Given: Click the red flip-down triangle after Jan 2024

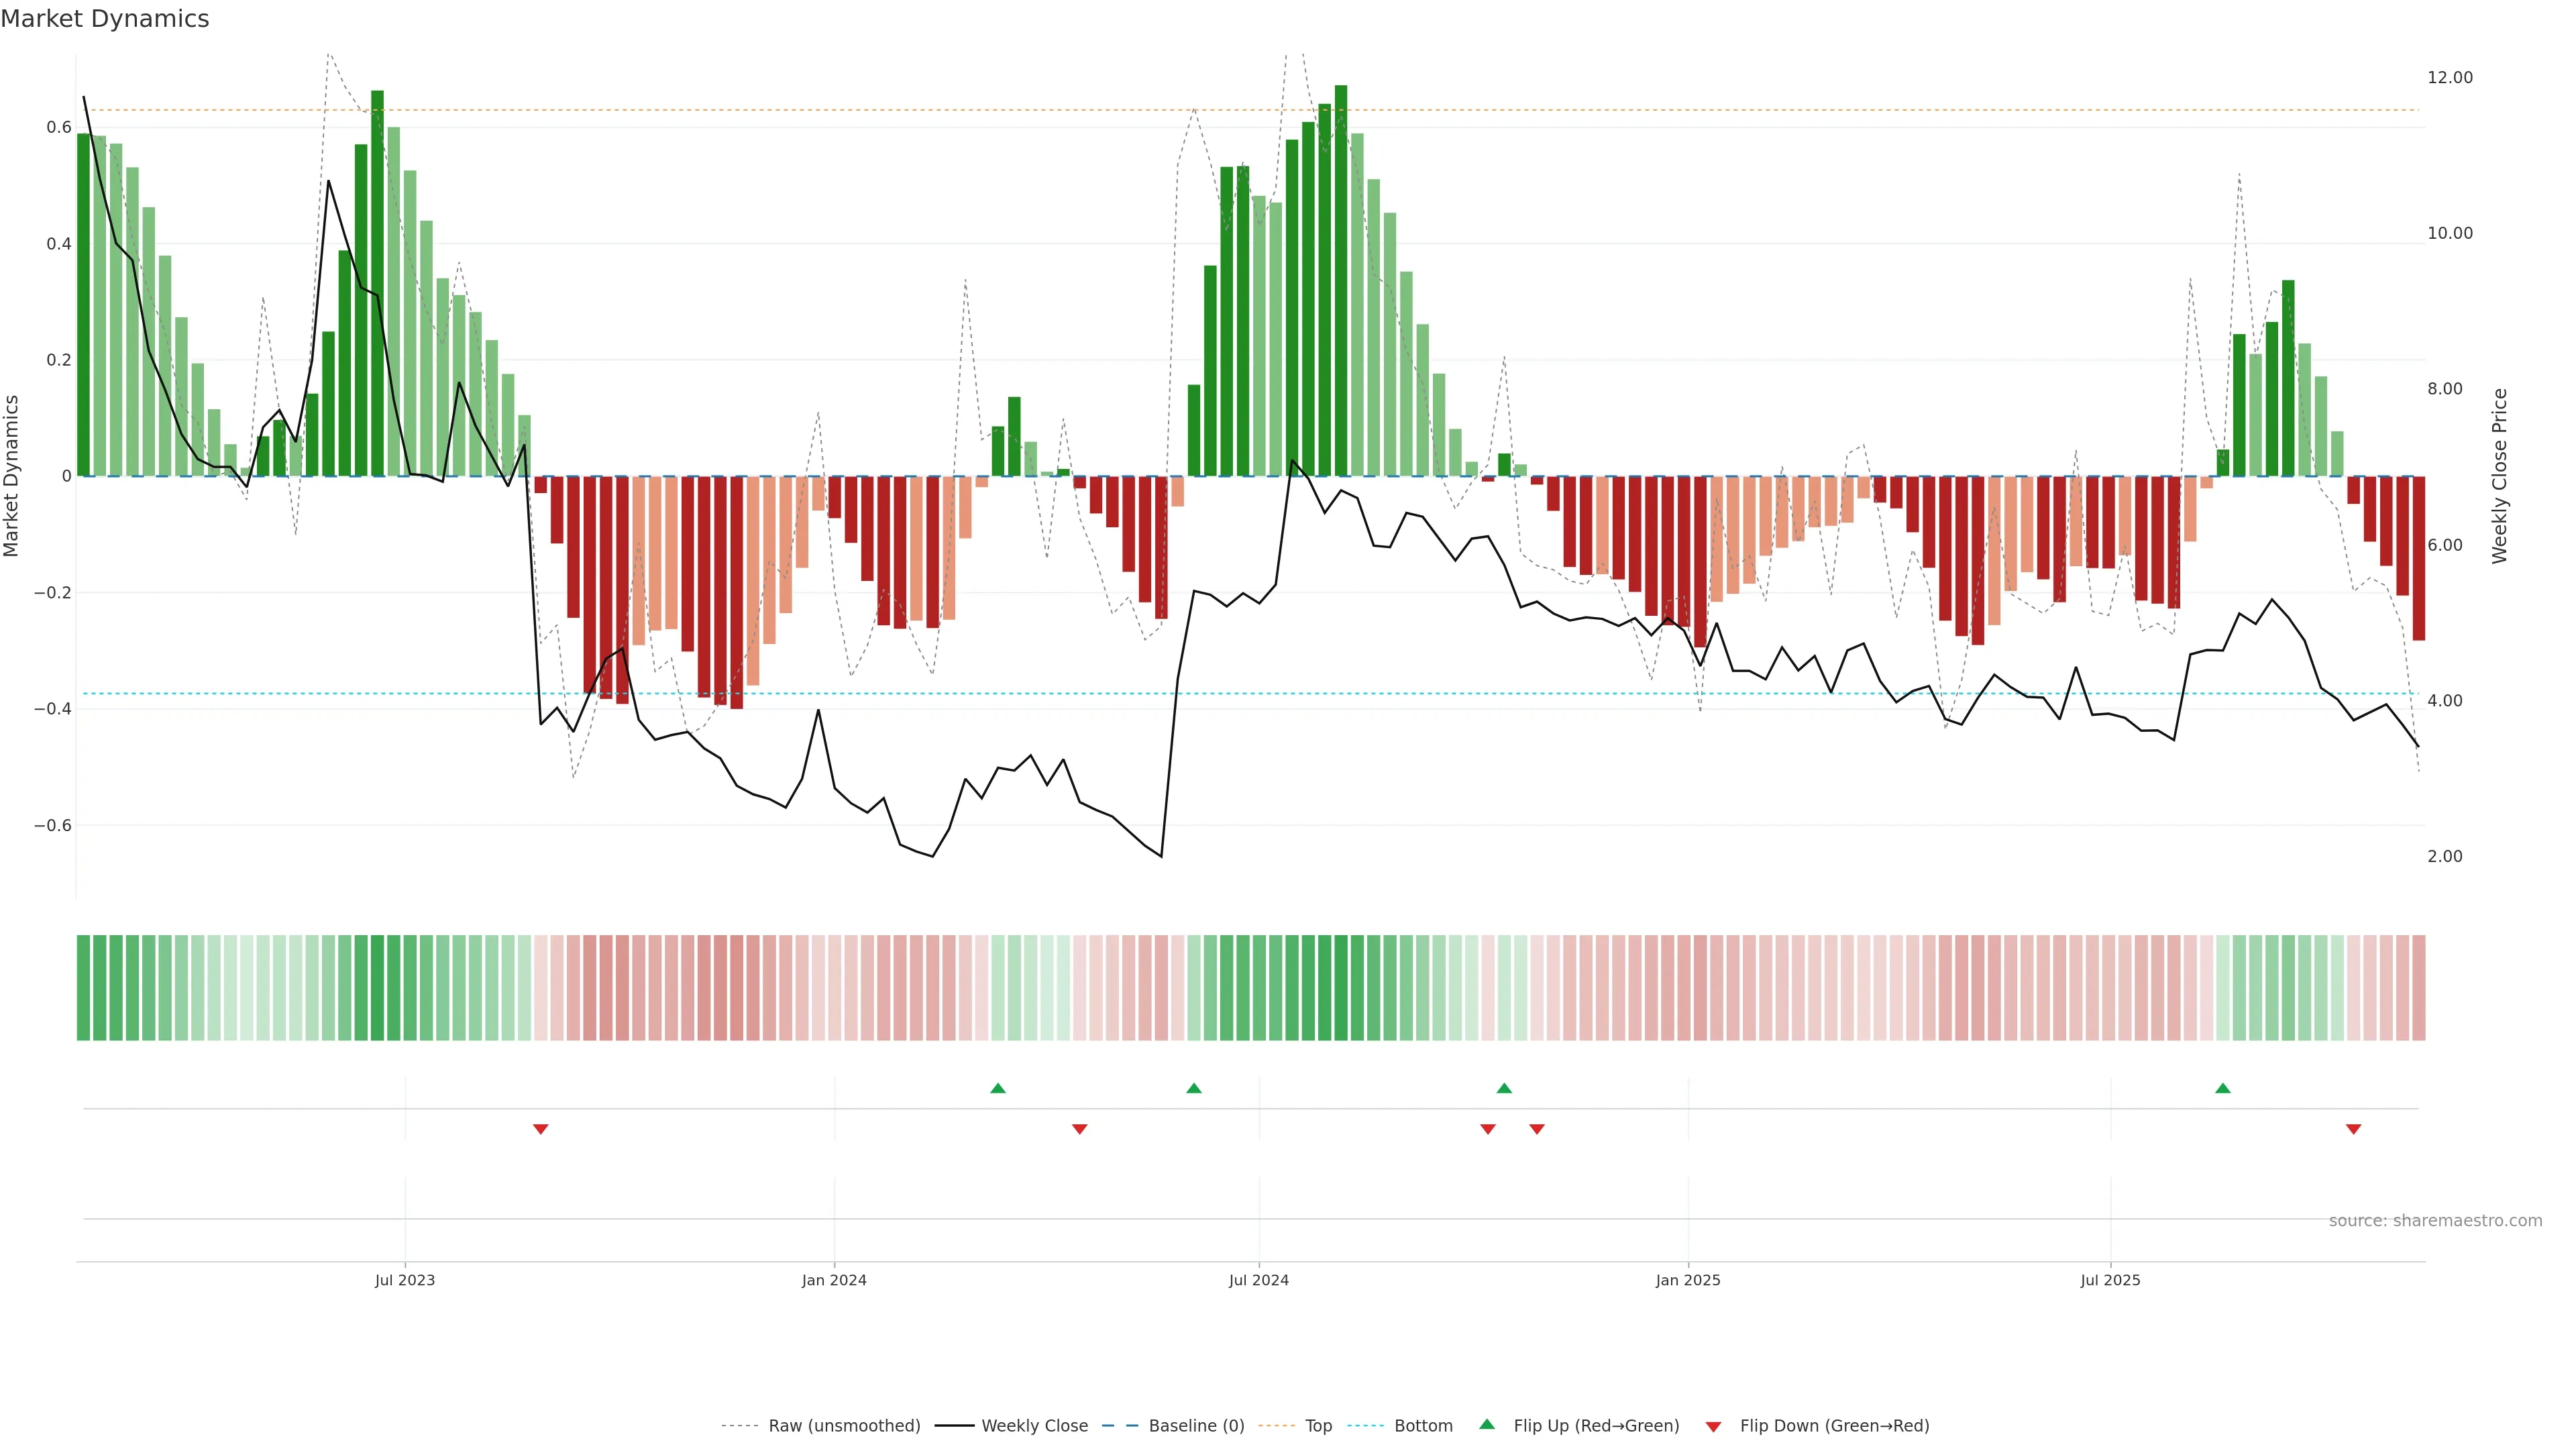Looking at the screenshot, I should pyautogui.click(x=1080, y=1129).
